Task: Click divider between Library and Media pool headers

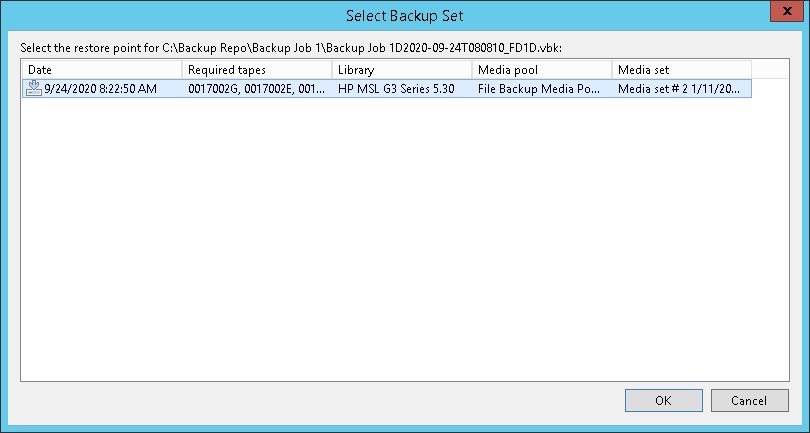Action: (472, 69)
